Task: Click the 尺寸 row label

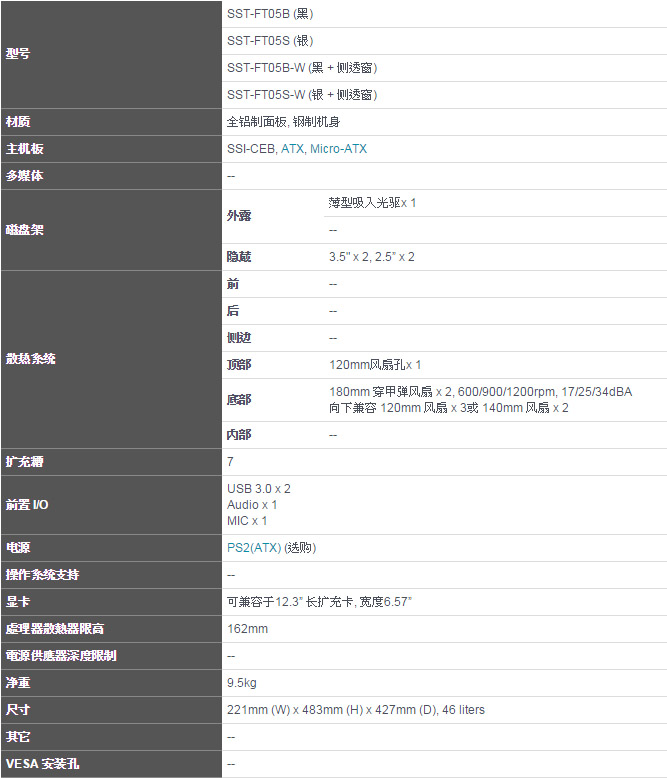Action: click(x=18, y=710)
